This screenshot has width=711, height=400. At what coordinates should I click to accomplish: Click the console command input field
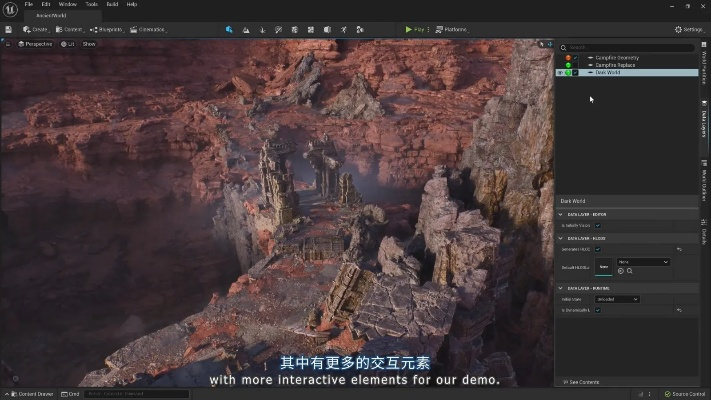click(x=136, y=394)
